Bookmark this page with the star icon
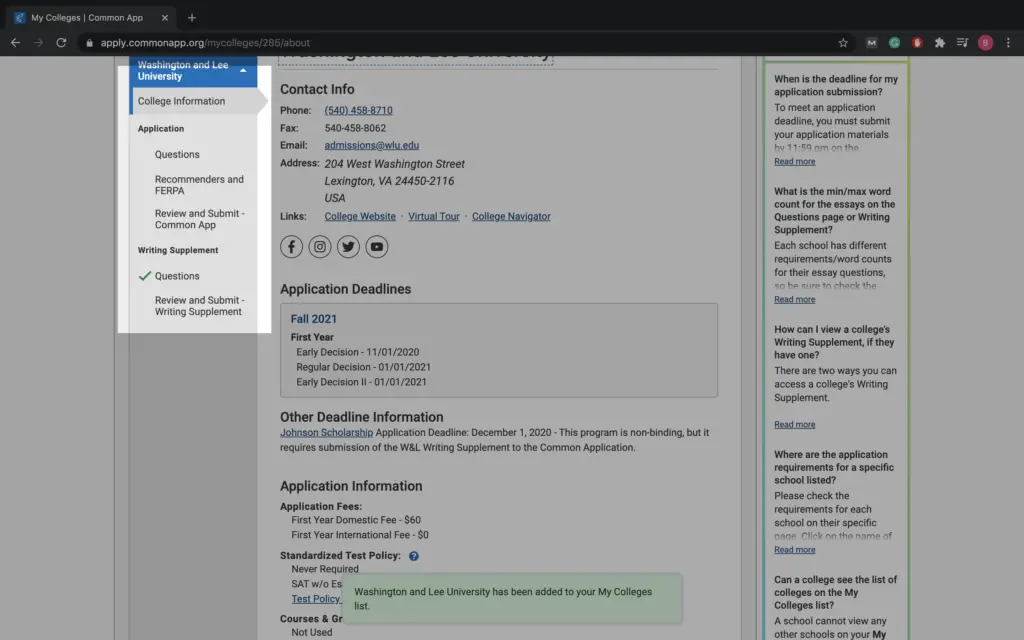Image resolution: width=1024 pixels, height=640 pixels. pos(843,42)
